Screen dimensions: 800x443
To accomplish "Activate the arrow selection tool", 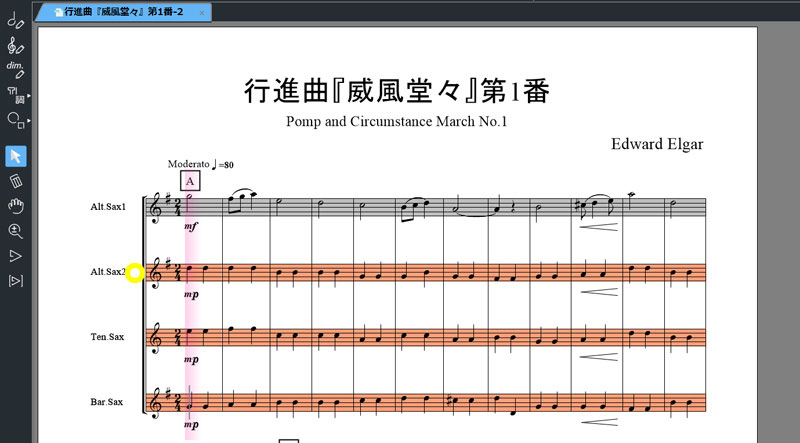I will (16, 156).
